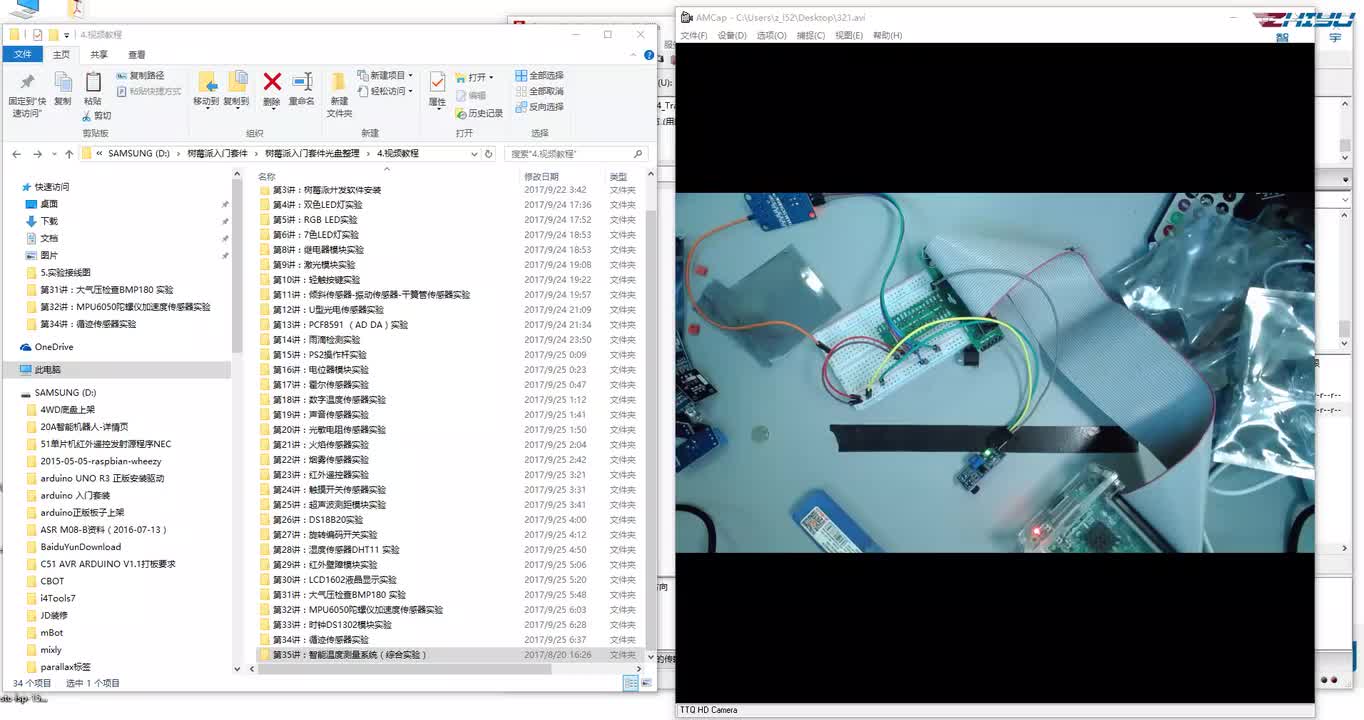Open AMCap Help (帮助(H)) menu
The height and width of the screenshot is (720, 1364).
pyautogui.click(x=887, y=35)
